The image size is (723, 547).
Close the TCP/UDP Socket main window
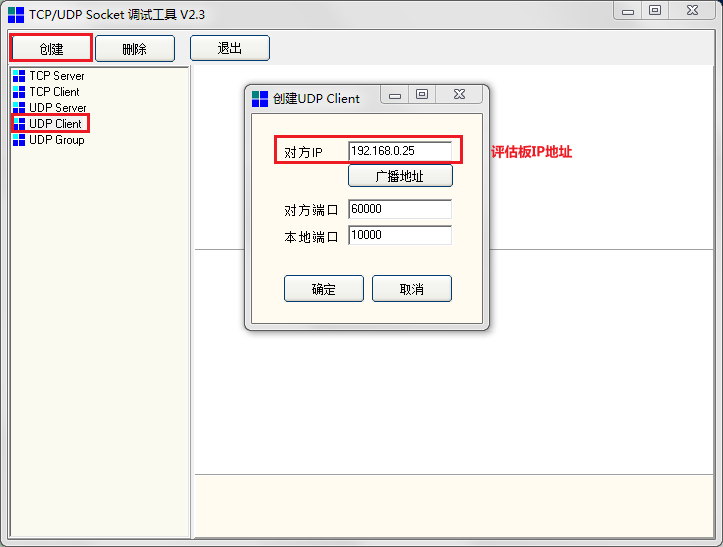(x=692, y=10)
